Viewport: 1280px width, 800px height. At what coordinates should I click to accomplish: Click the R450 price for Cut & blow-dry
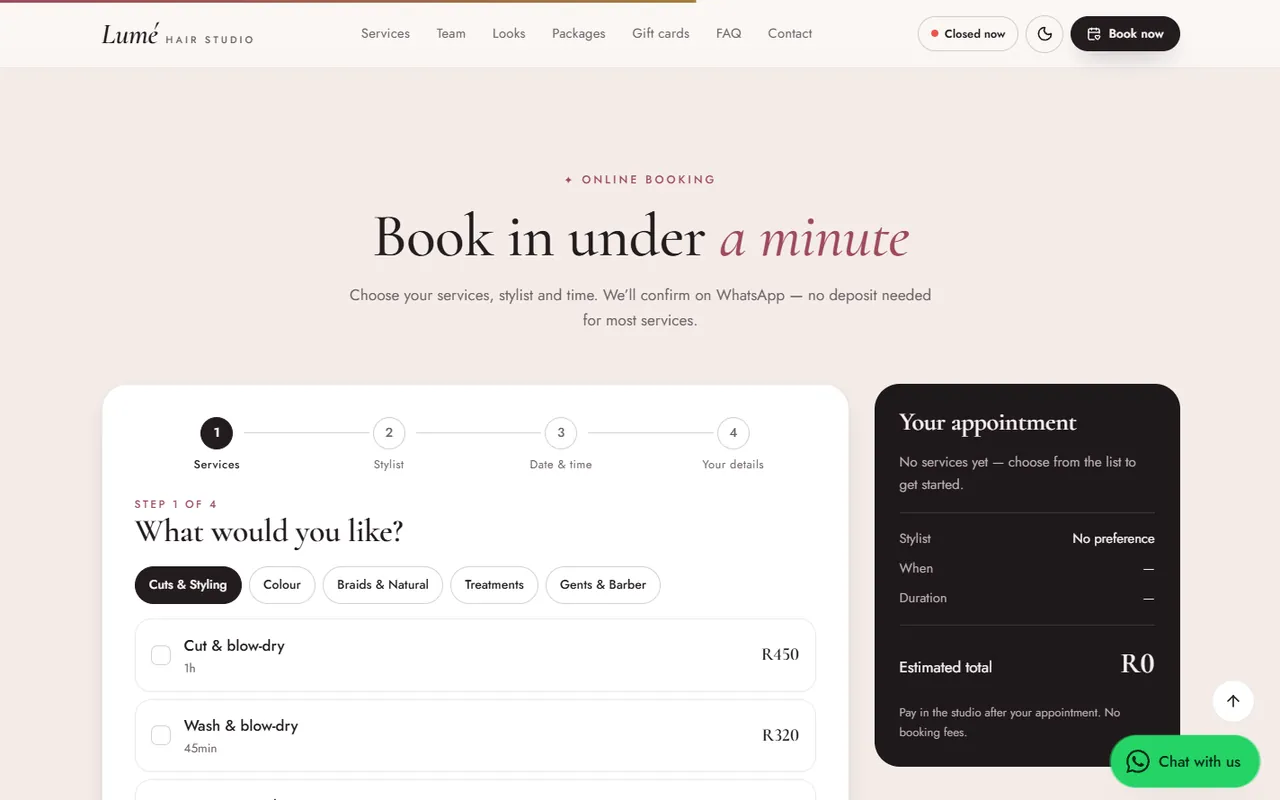pyautogui.click(x=780, y=655)
